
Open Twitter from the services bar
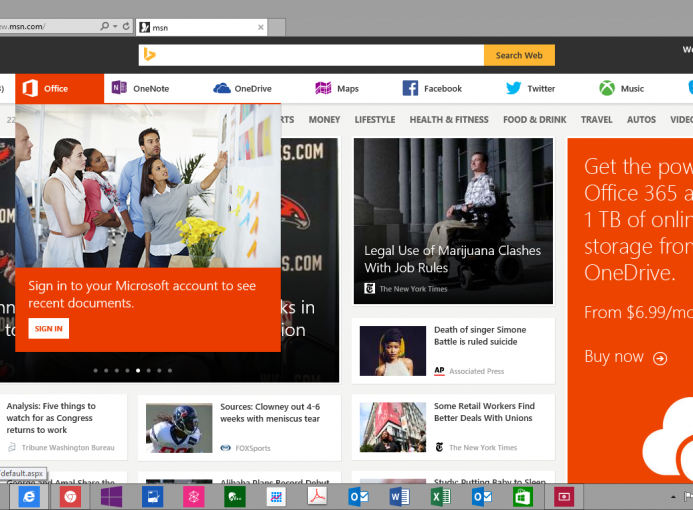(x=530, y=88)
